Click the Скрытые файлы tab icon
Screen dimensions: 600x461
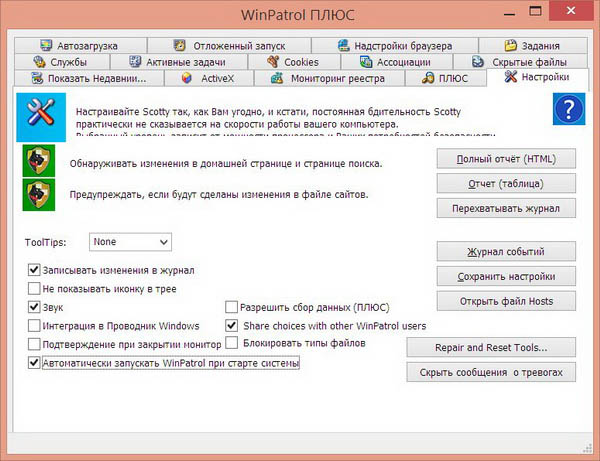[x=478, y=62]
